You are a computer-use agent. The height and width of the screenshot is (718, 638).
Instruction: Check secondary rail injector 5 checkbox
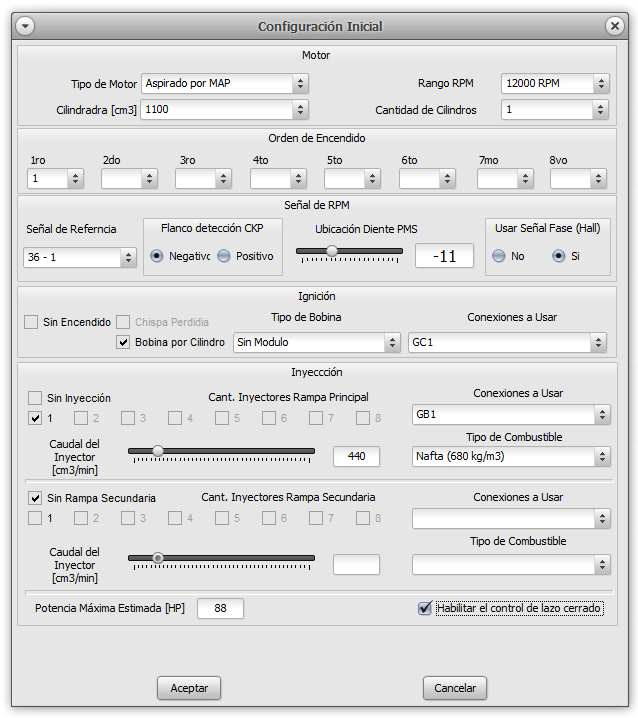pos(222,518)
